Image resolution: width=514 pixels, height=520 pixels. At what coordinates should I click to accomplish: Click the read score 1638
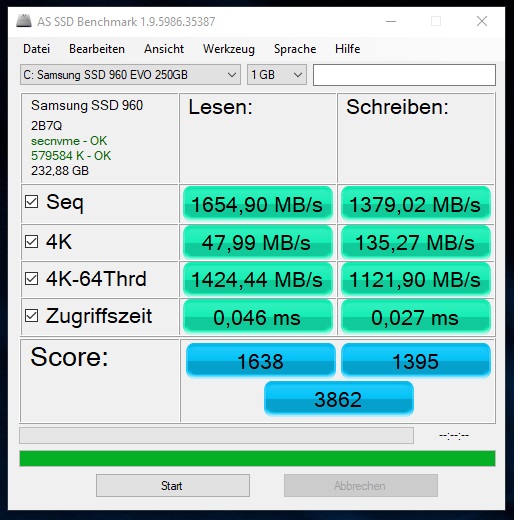[x=260, y=361]
